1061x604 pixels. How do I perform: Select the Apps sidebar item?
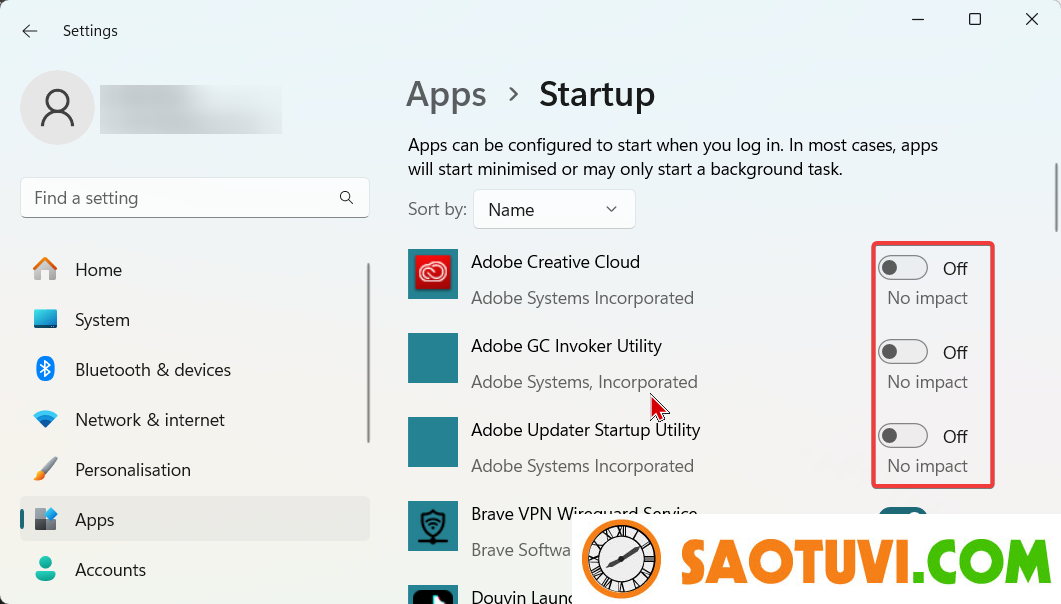click(195, 519)
